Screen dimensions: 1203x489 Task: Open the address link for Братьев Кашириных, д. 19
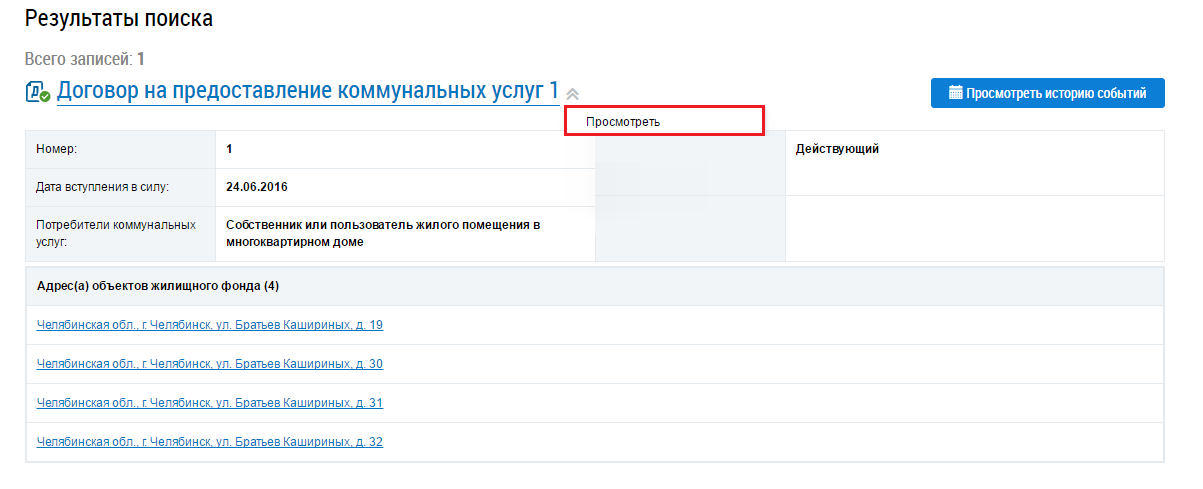(209, 325)
